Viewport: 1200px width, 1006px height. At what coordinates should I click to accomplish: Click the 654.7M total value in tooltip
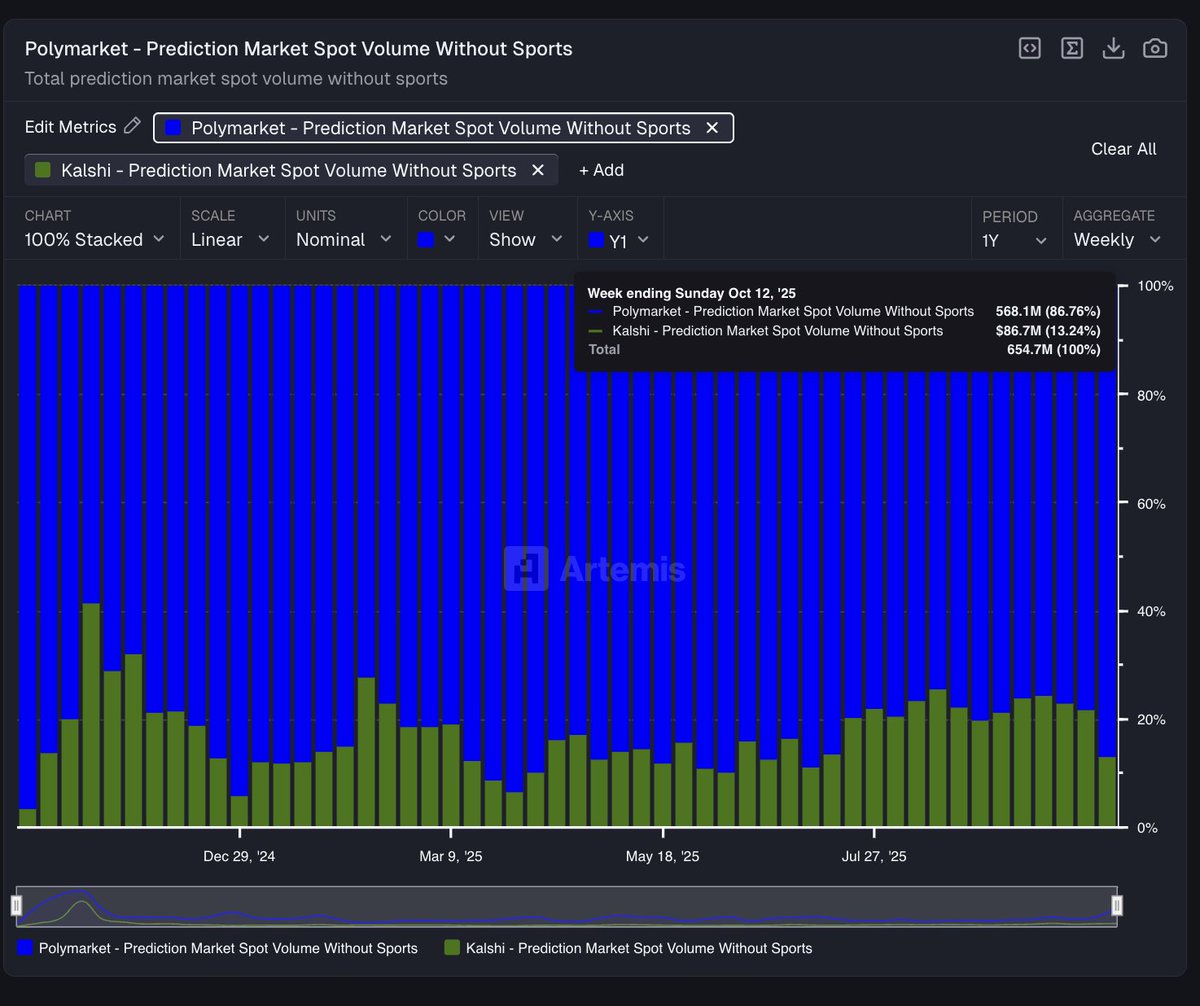pos(1053,349)
